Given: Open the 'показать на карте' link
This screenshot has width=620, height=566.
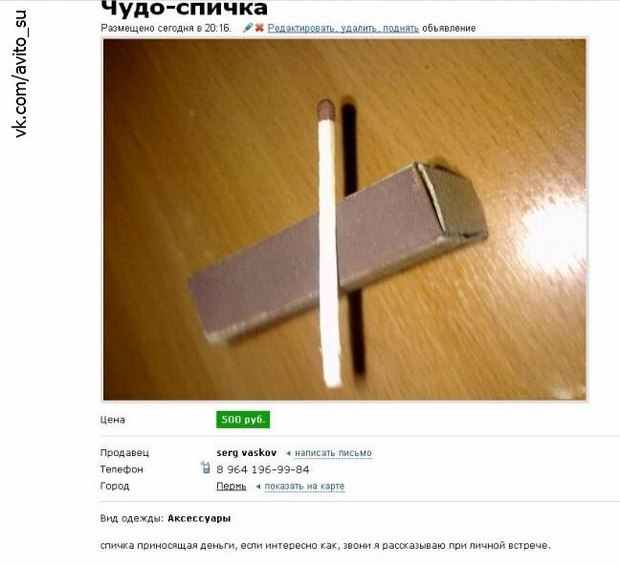Looking at the screenshot, I should 304,486.
